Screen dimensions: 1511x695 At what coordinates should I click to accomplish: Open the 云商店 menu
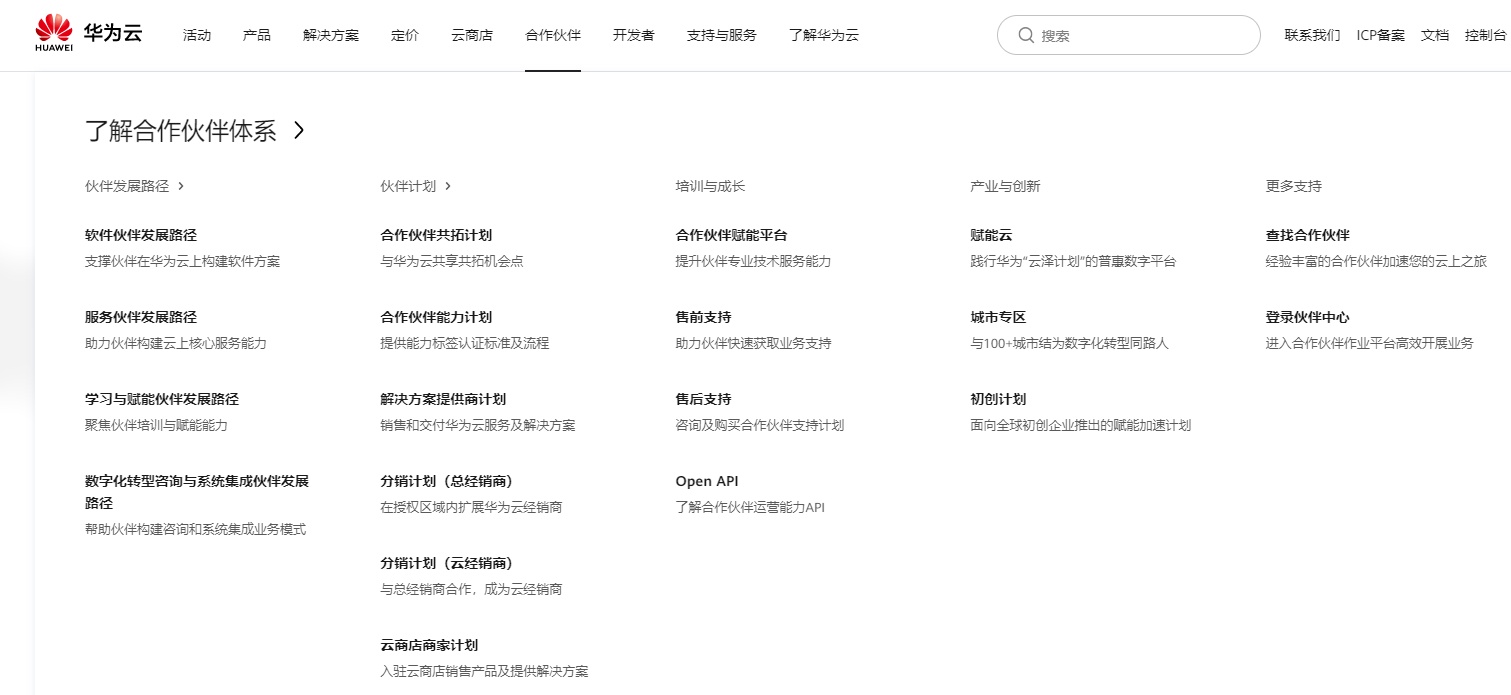pyautogui.click(x=472, y=35)
